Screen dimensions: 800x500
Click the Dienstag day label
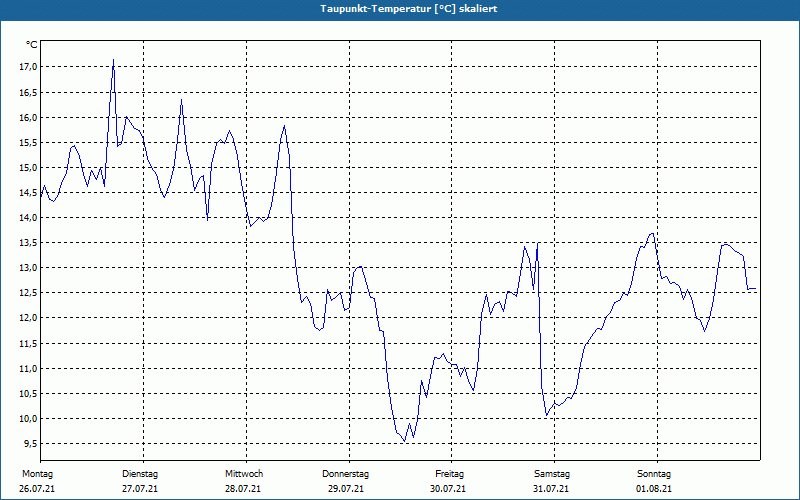(x=140, y=474)
